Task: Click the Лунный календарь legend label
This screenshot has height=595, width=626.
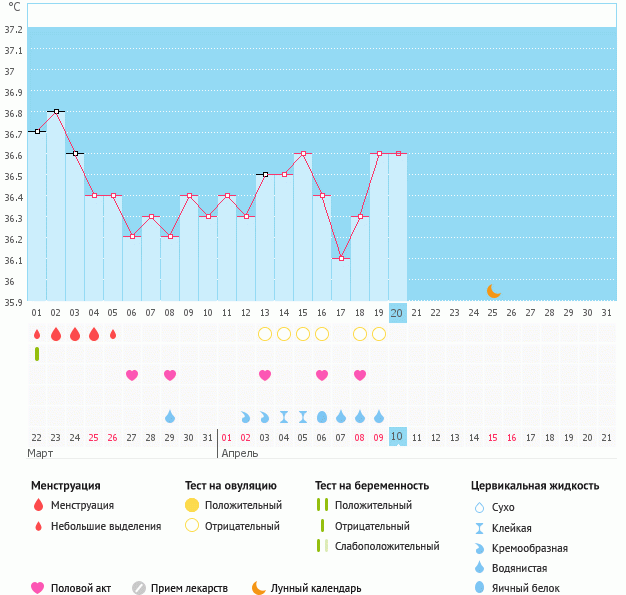Action: click(x=315, y=588)
